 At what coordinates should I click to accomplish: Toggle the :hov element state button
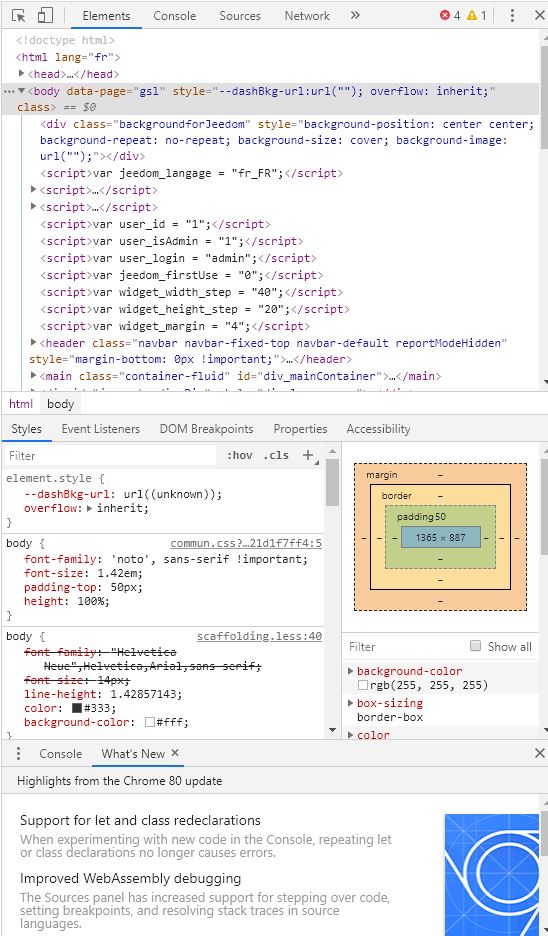pos(239,455)
